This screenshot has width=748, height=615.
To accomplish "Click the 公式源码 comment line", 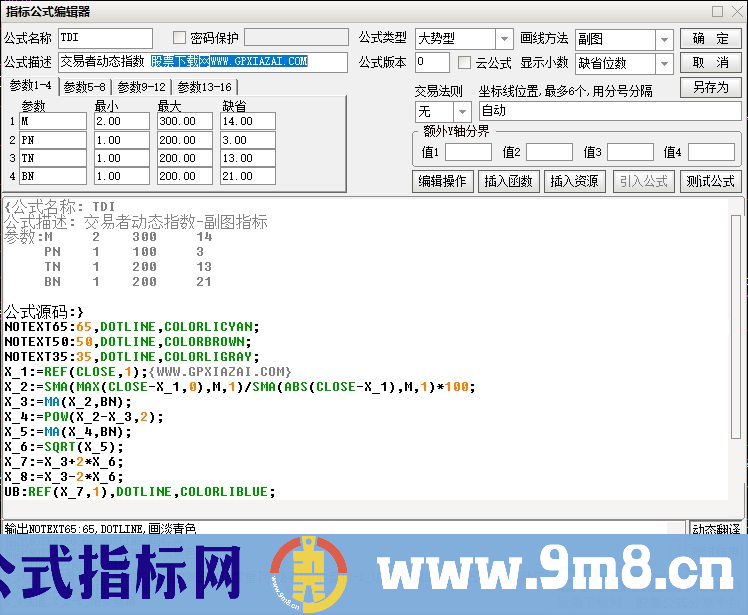I will tap(44, 312).
